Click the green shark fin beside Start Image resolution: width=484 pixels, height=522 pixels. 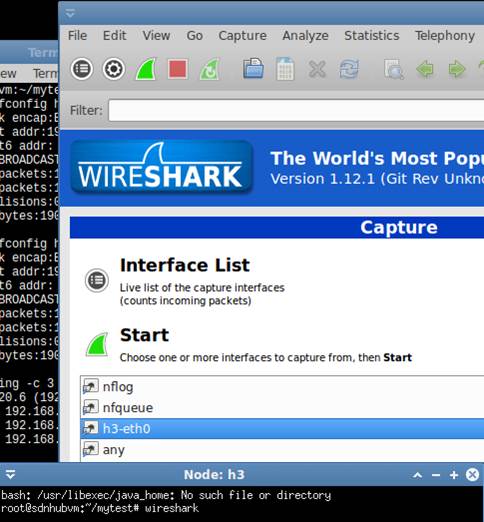point(97,344)
